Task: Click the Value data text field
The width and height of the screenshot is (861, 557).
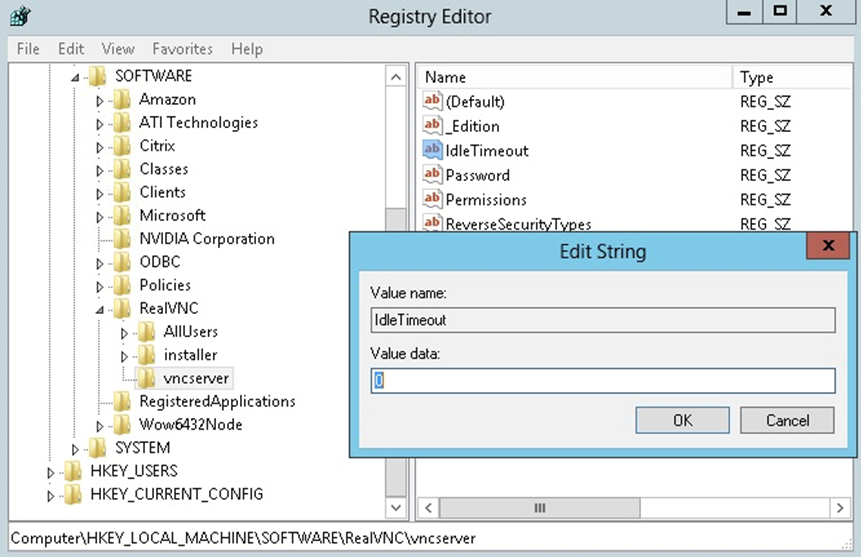Action: point(602,381)
